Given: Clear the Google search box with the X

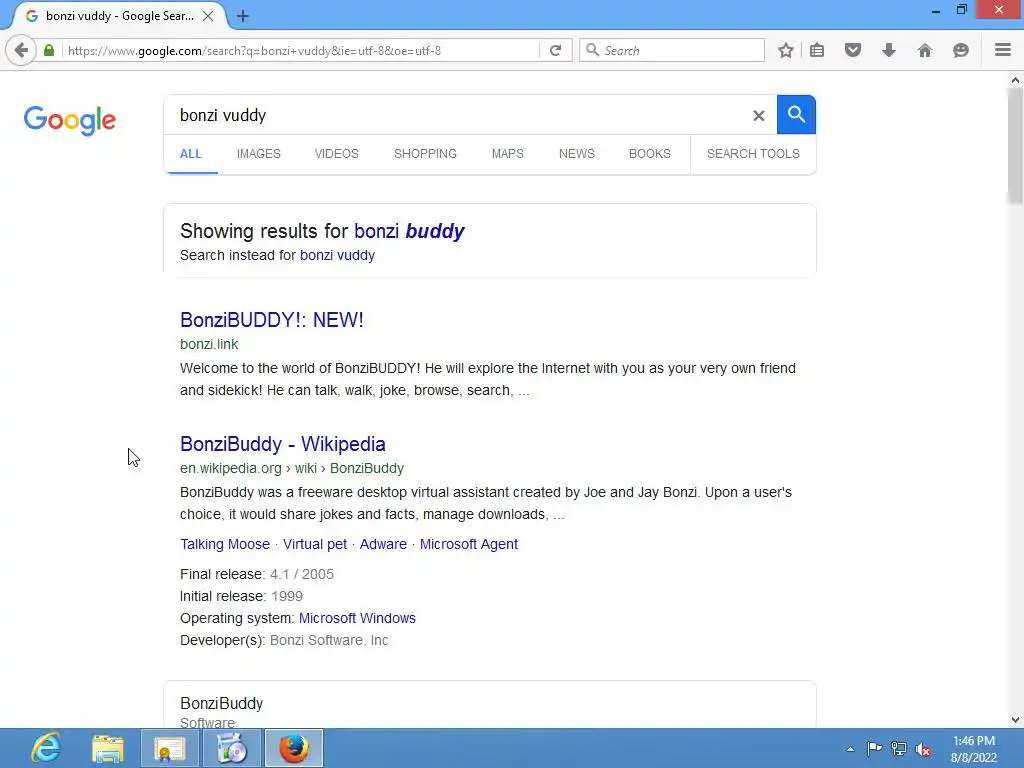Looking at the screenshot, I should click(x=758, y=116).
